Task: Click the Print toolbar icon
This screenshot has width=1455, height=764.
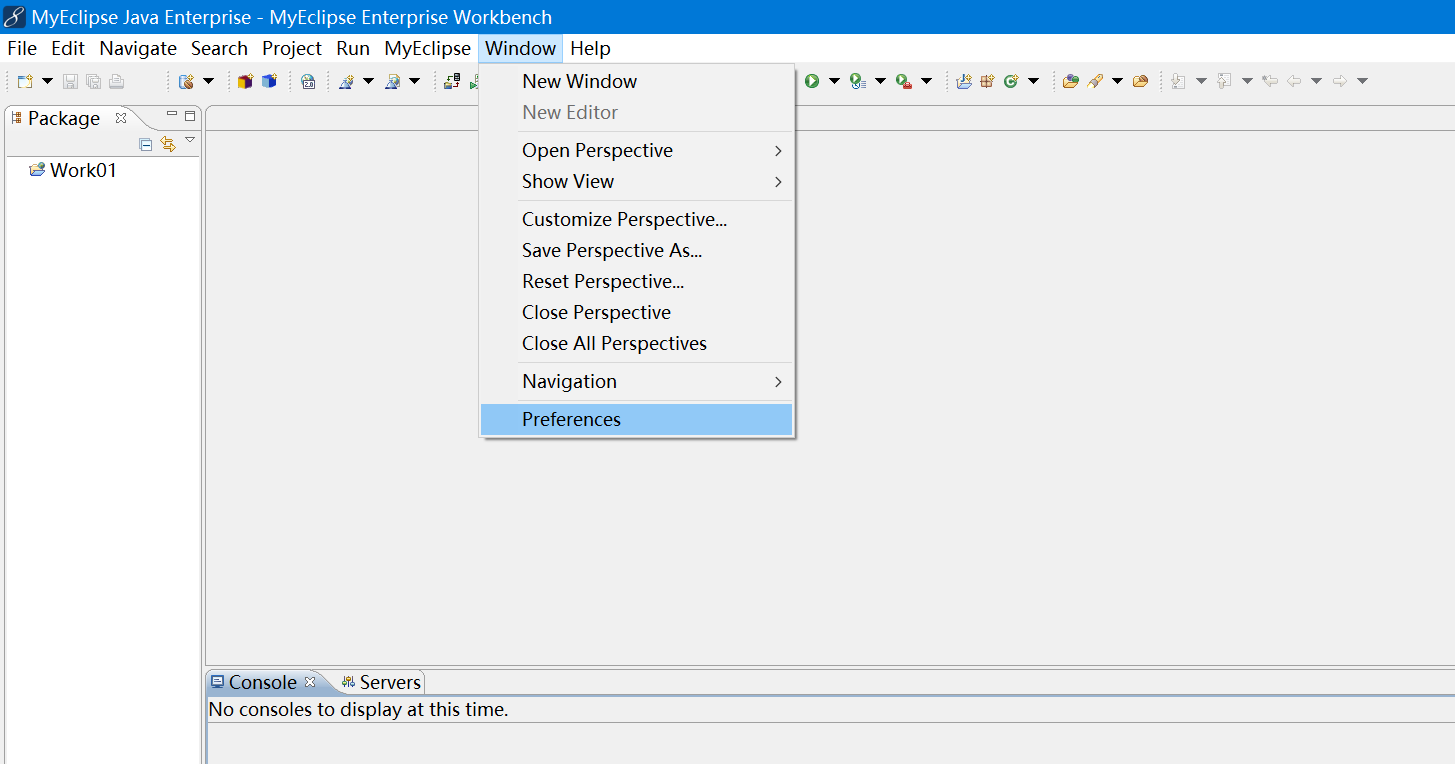Action: tap(117, 82)
